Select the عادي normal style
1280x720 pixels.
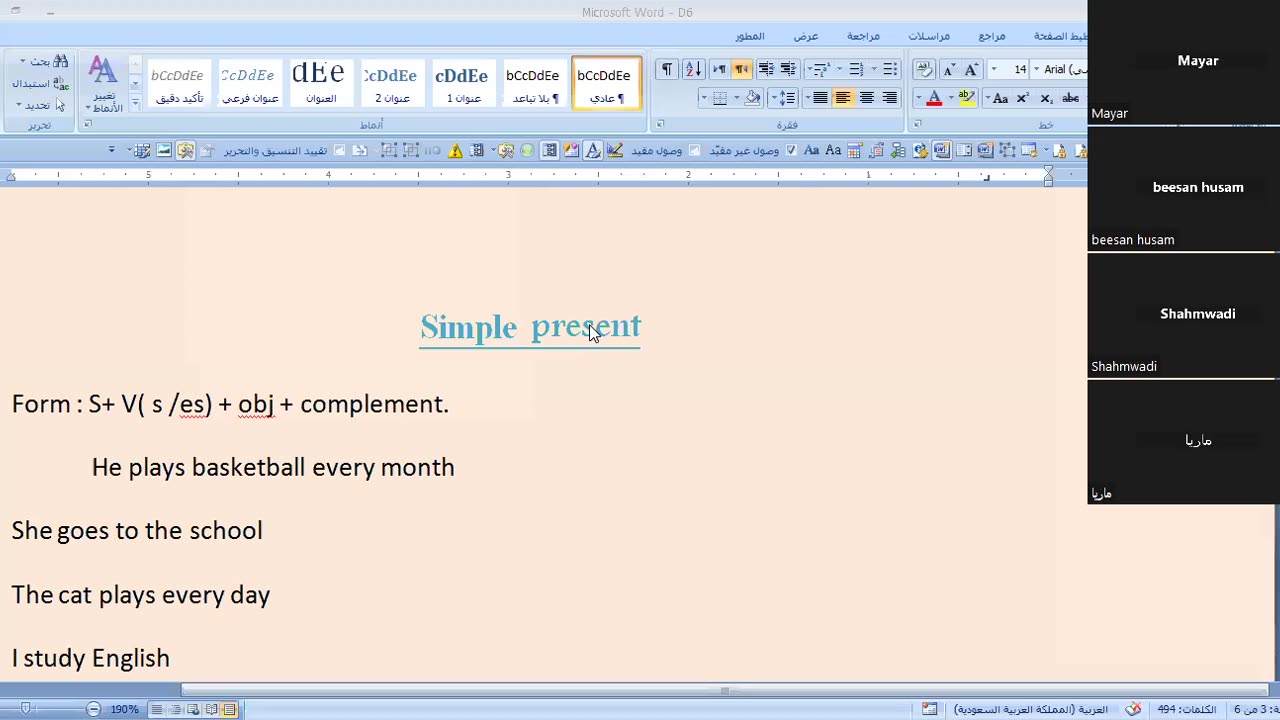606,84
